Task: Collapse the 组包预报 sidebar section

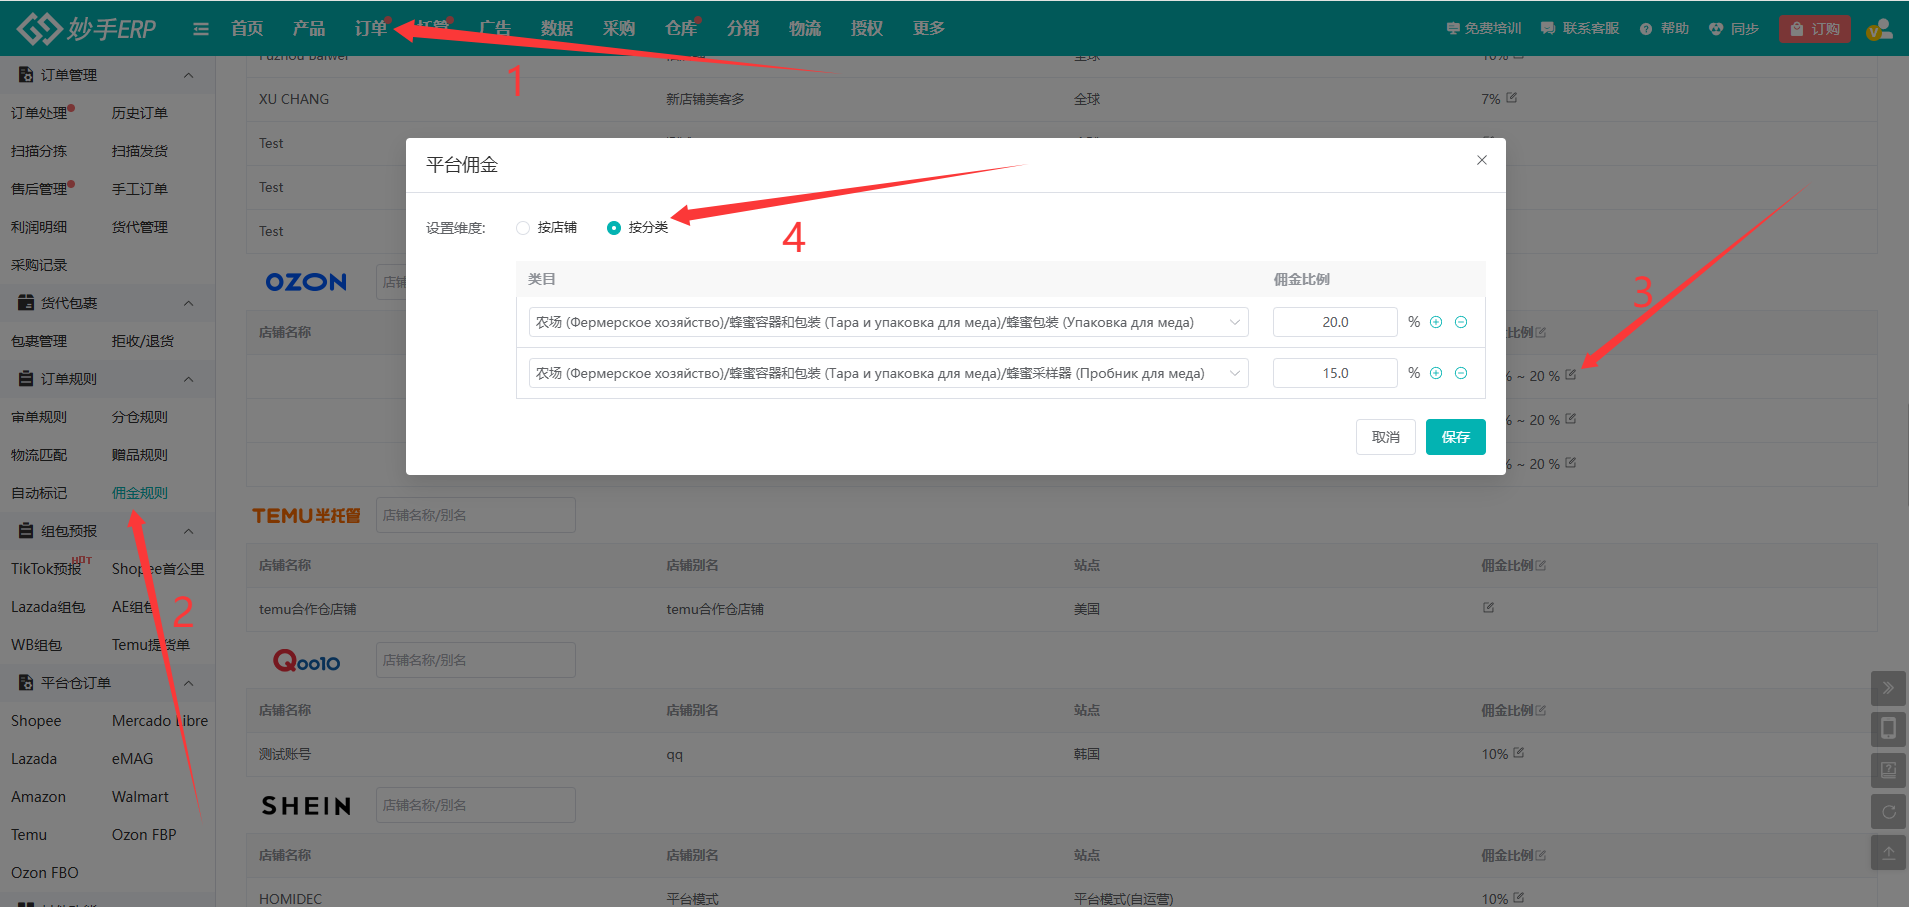Action: [189, 531]
